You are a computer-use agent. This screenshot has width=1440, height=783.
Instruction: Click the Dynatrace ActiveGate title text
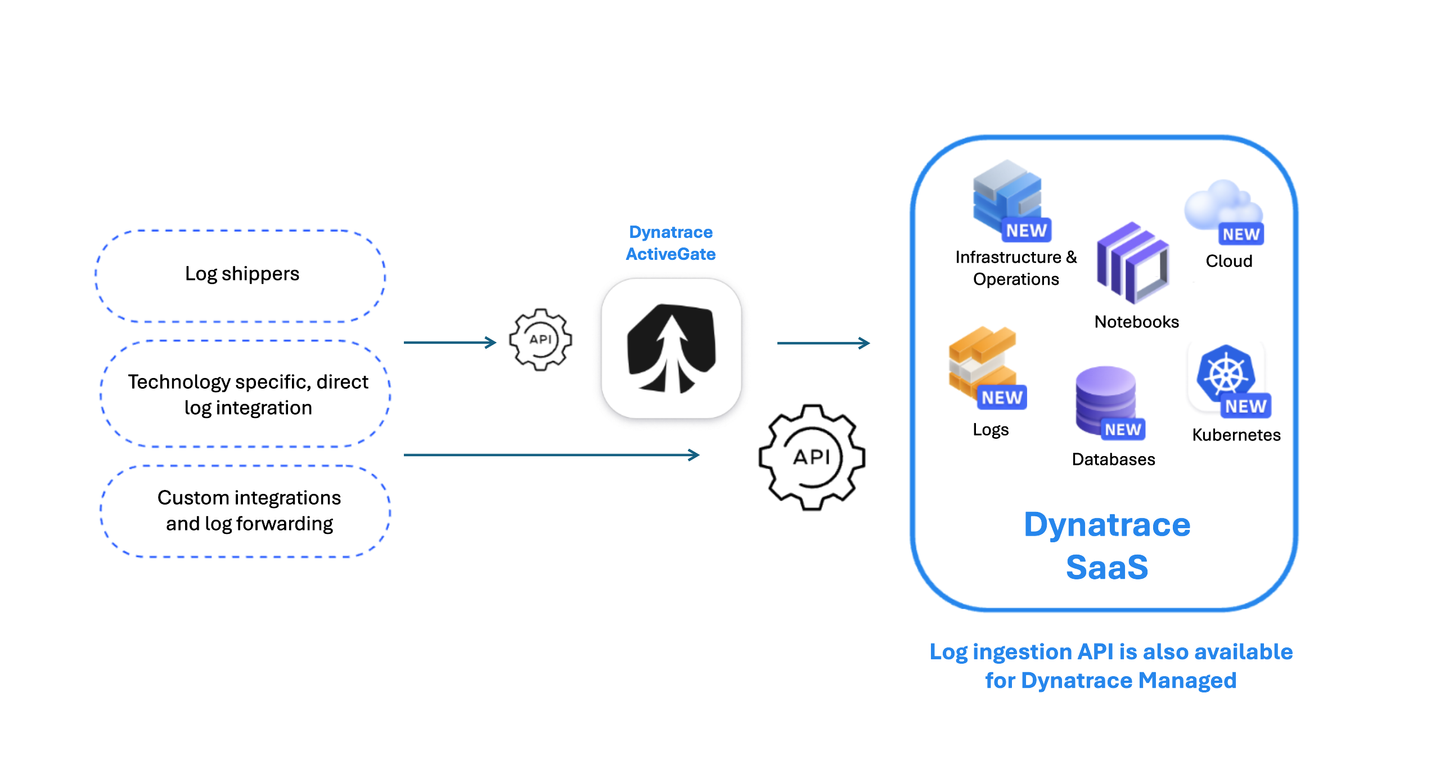coord(671,243)
